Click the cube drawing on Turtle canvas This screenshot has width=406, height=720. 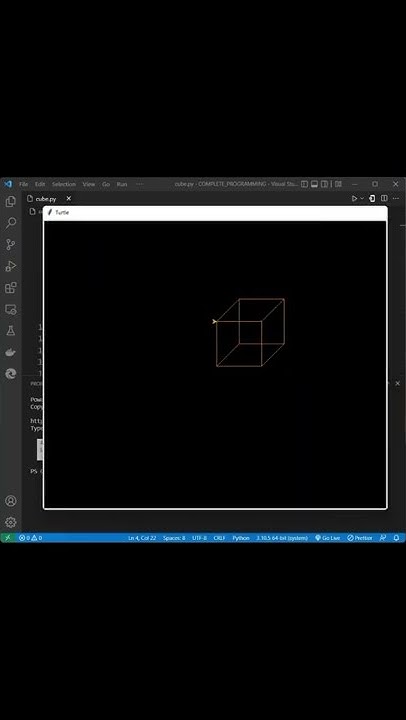(x=250, y=332)
